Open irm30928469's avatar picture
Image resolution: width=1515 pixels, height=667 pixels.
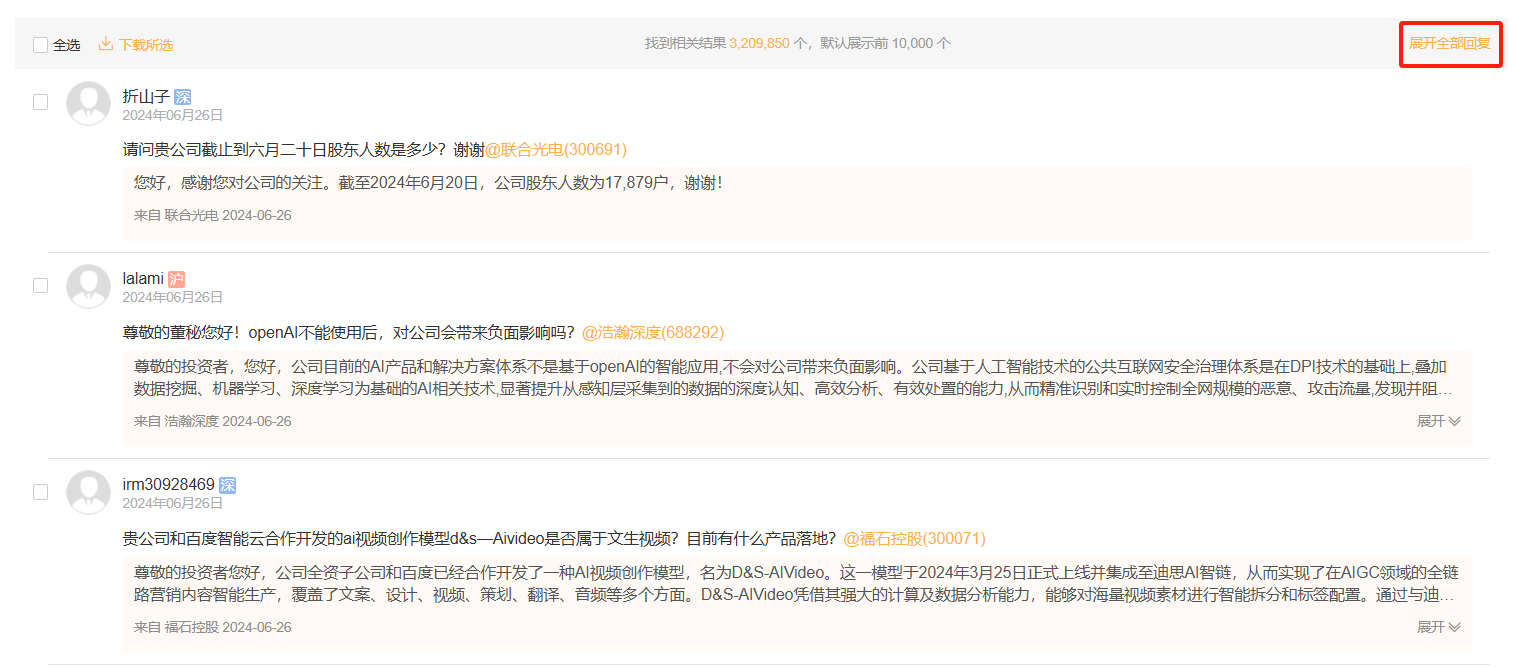pos(88,492)
